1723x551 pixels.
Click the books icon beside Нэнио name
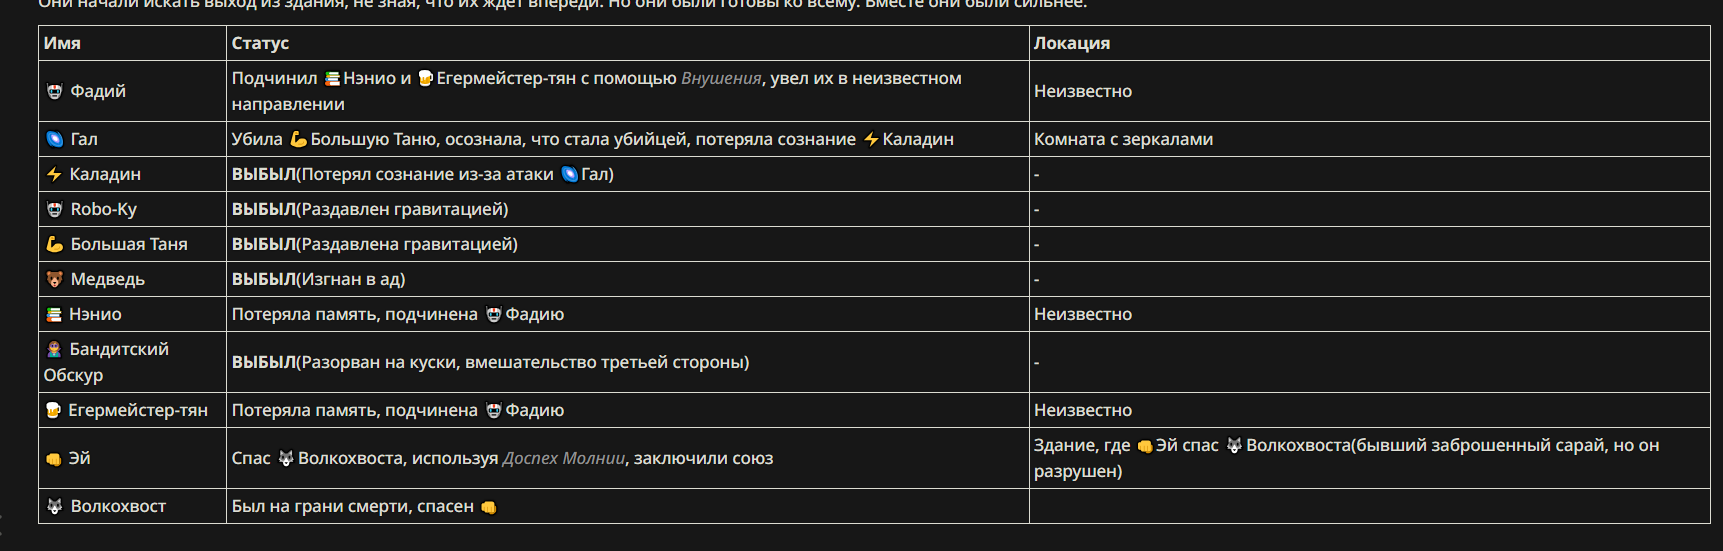tap(54, 314)
